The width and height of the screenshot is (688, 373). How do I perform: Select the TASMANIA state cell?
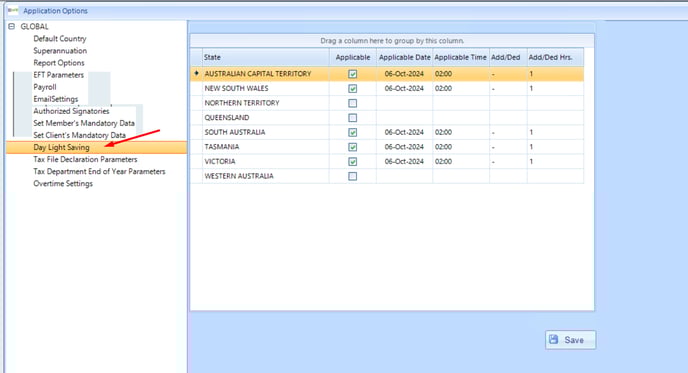tap(265, 147)
